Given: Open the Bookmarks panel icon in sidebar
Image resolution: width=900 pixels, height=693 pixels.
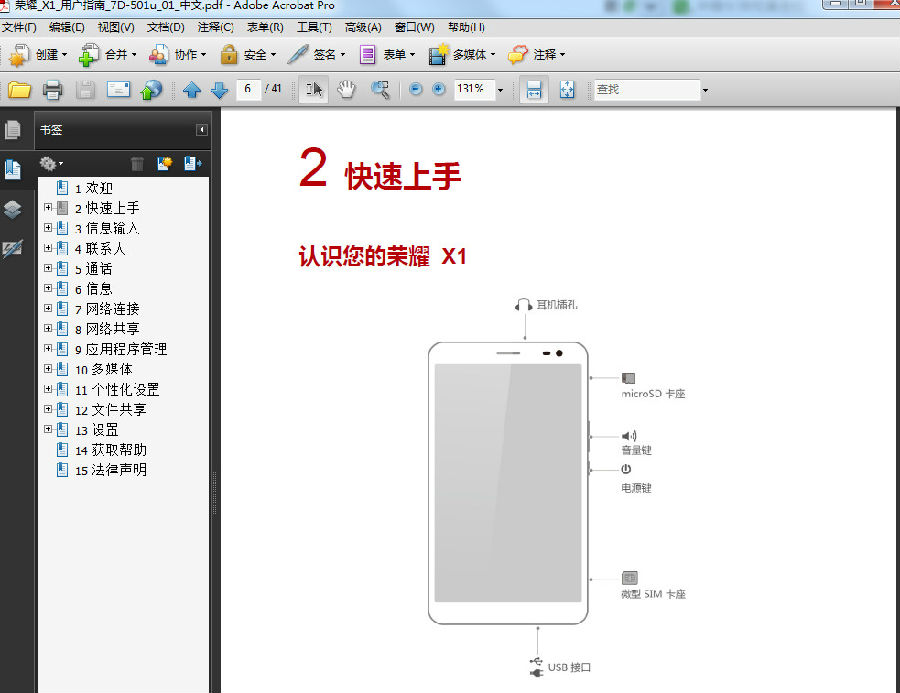Looking at the screenshot, I should click(x=13, y=169).
